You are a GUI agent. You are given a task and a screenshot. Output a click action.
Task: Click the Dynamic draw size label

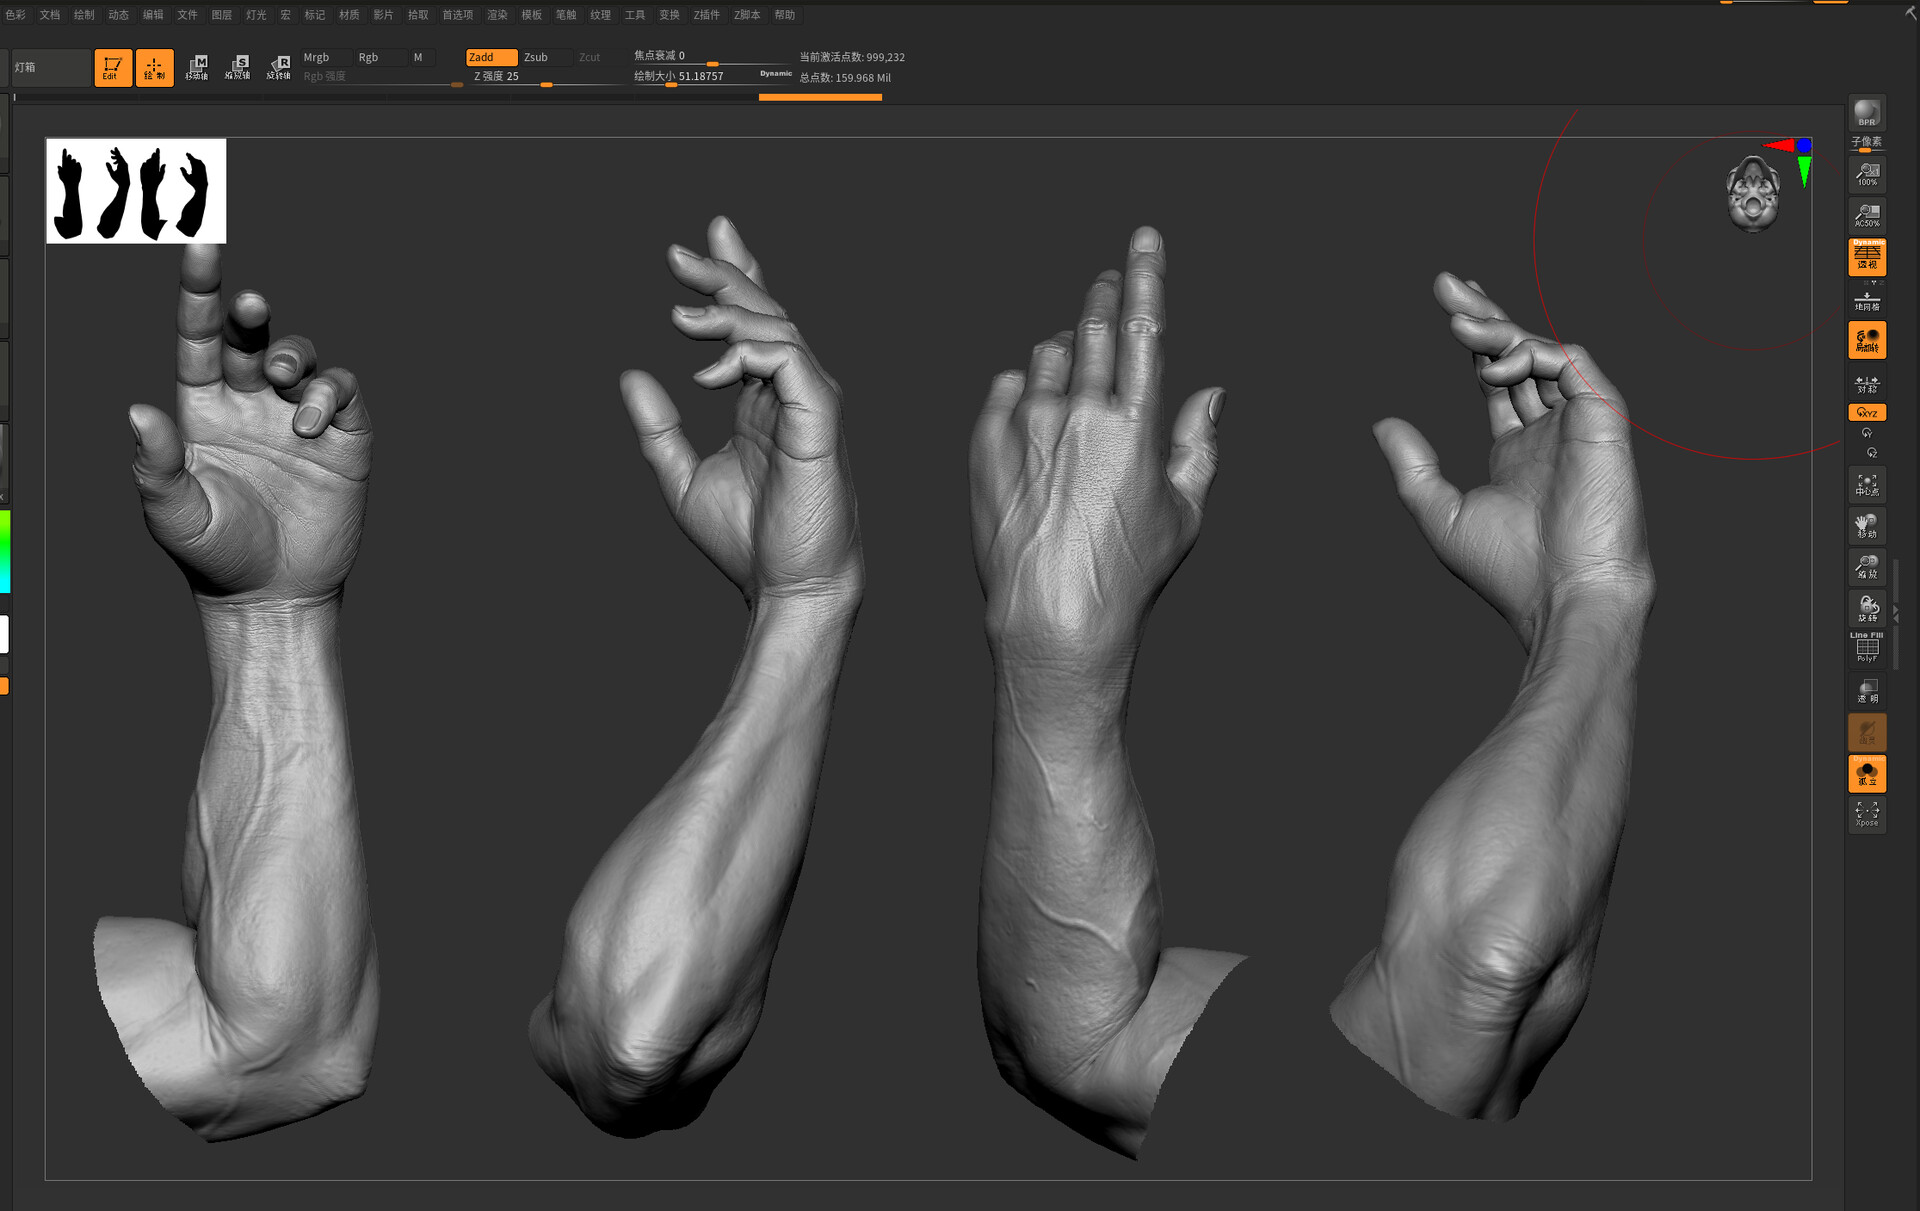(x=775, y=73)
